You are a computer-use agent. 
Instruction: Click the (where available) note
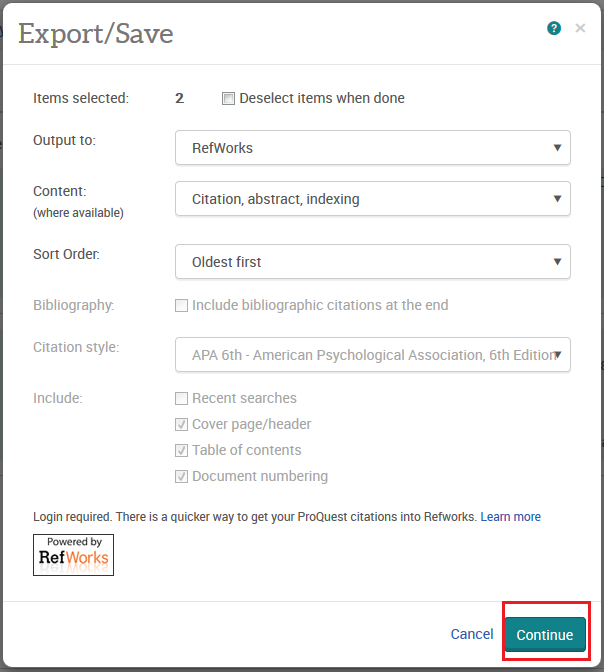point(78,213)
